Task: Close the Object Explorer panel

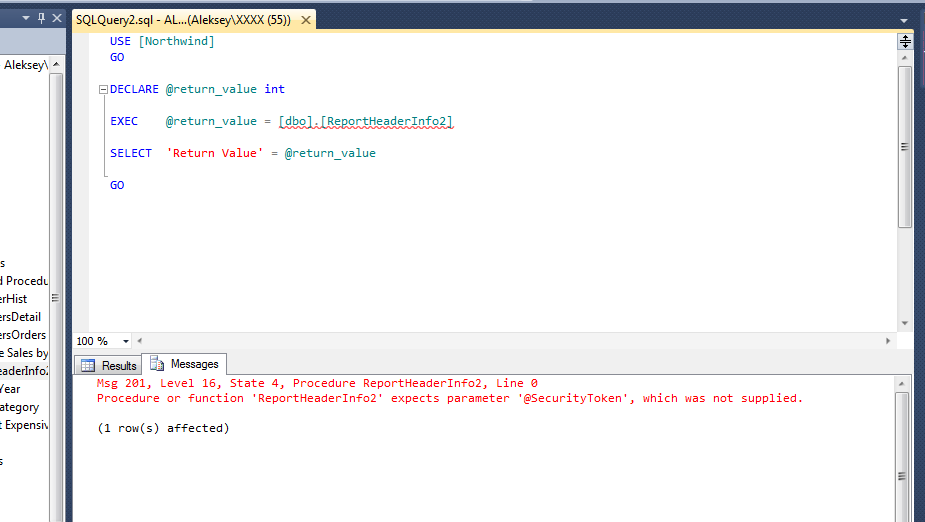Action: coord(57,18)
